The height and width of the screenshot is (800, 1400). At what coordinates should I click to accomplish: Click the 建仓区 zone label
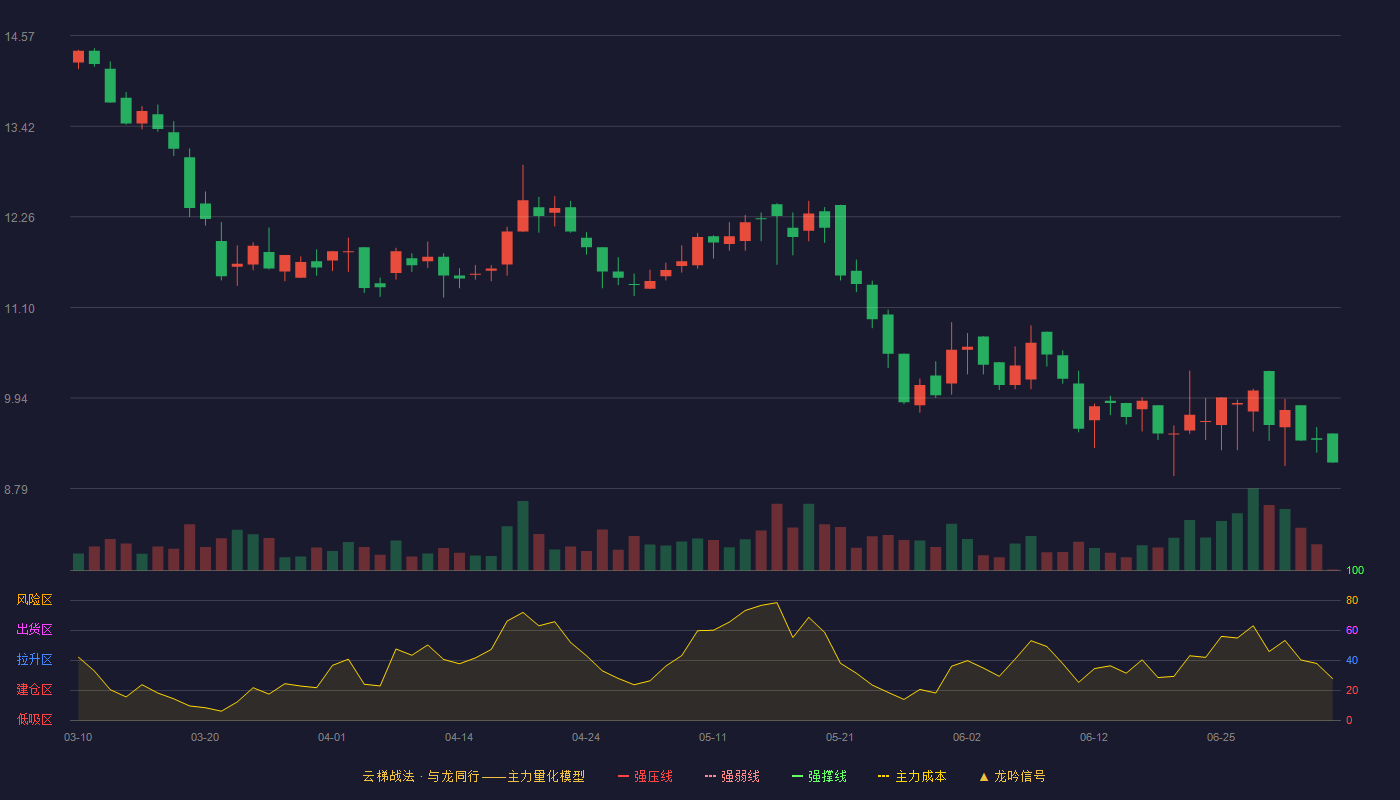(x=34, y=690)
